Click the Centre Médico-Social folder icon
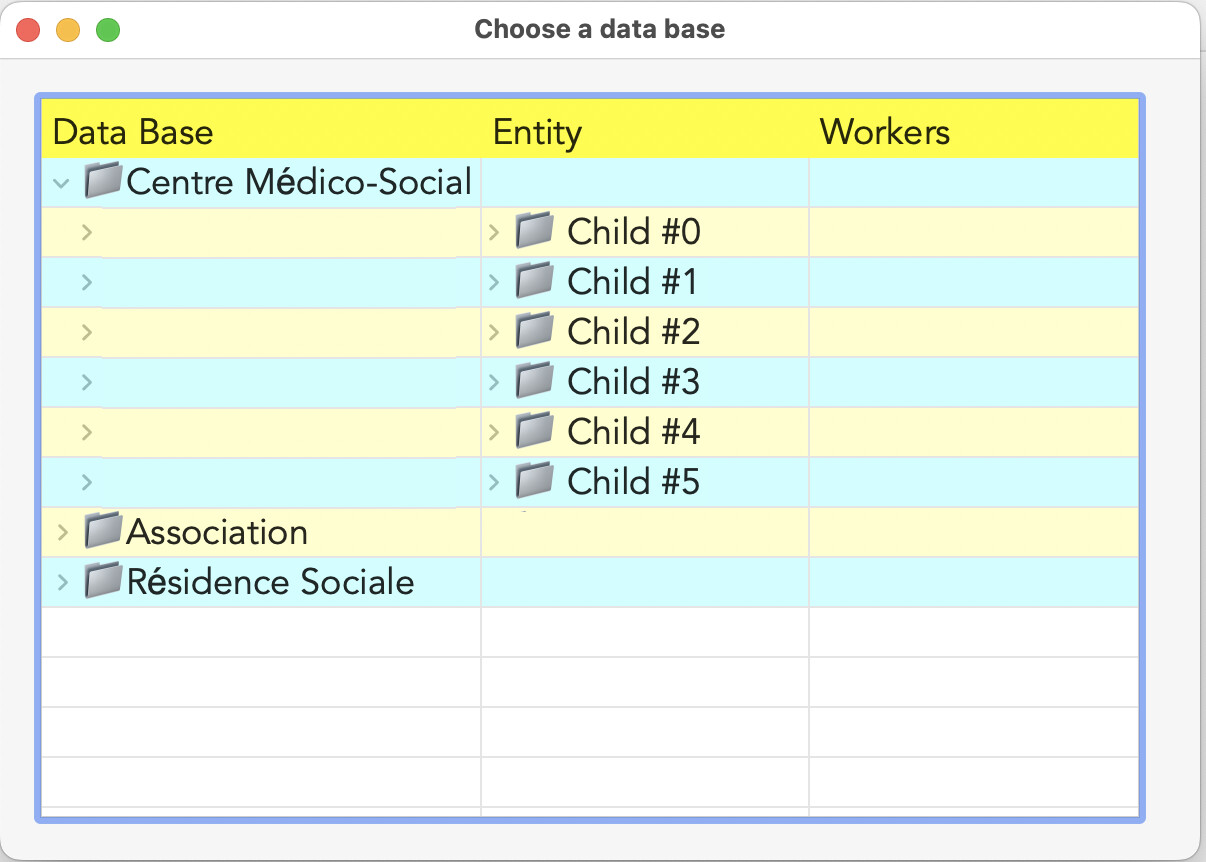The image size is (1206, 862). (103, 181)
